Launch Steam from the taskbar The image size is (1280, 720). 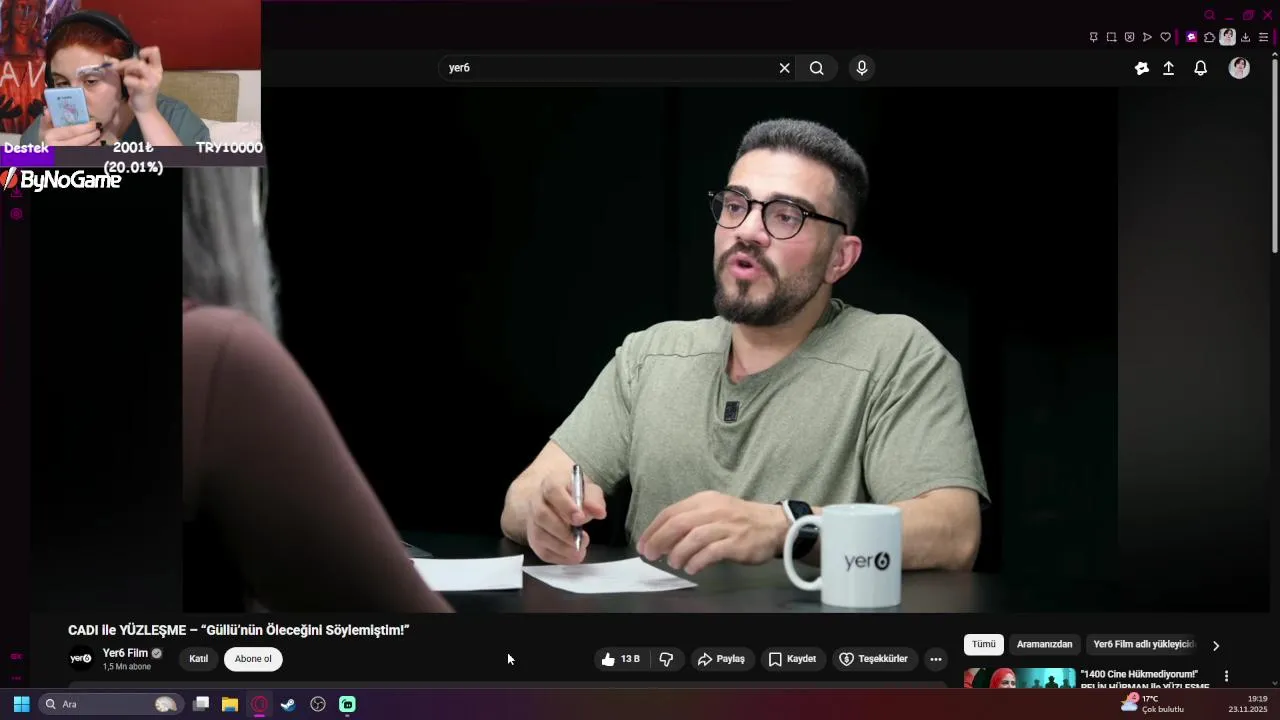coord(288,704)
